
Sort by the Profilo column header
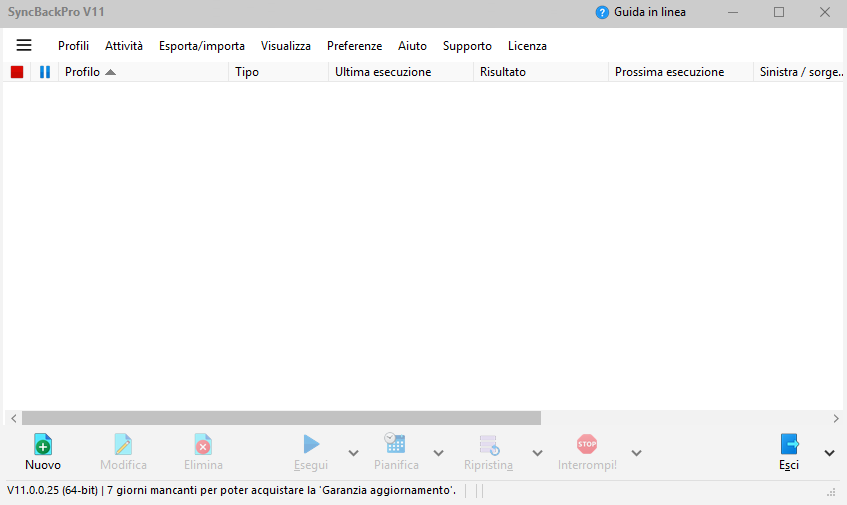[x=143, y=72]
